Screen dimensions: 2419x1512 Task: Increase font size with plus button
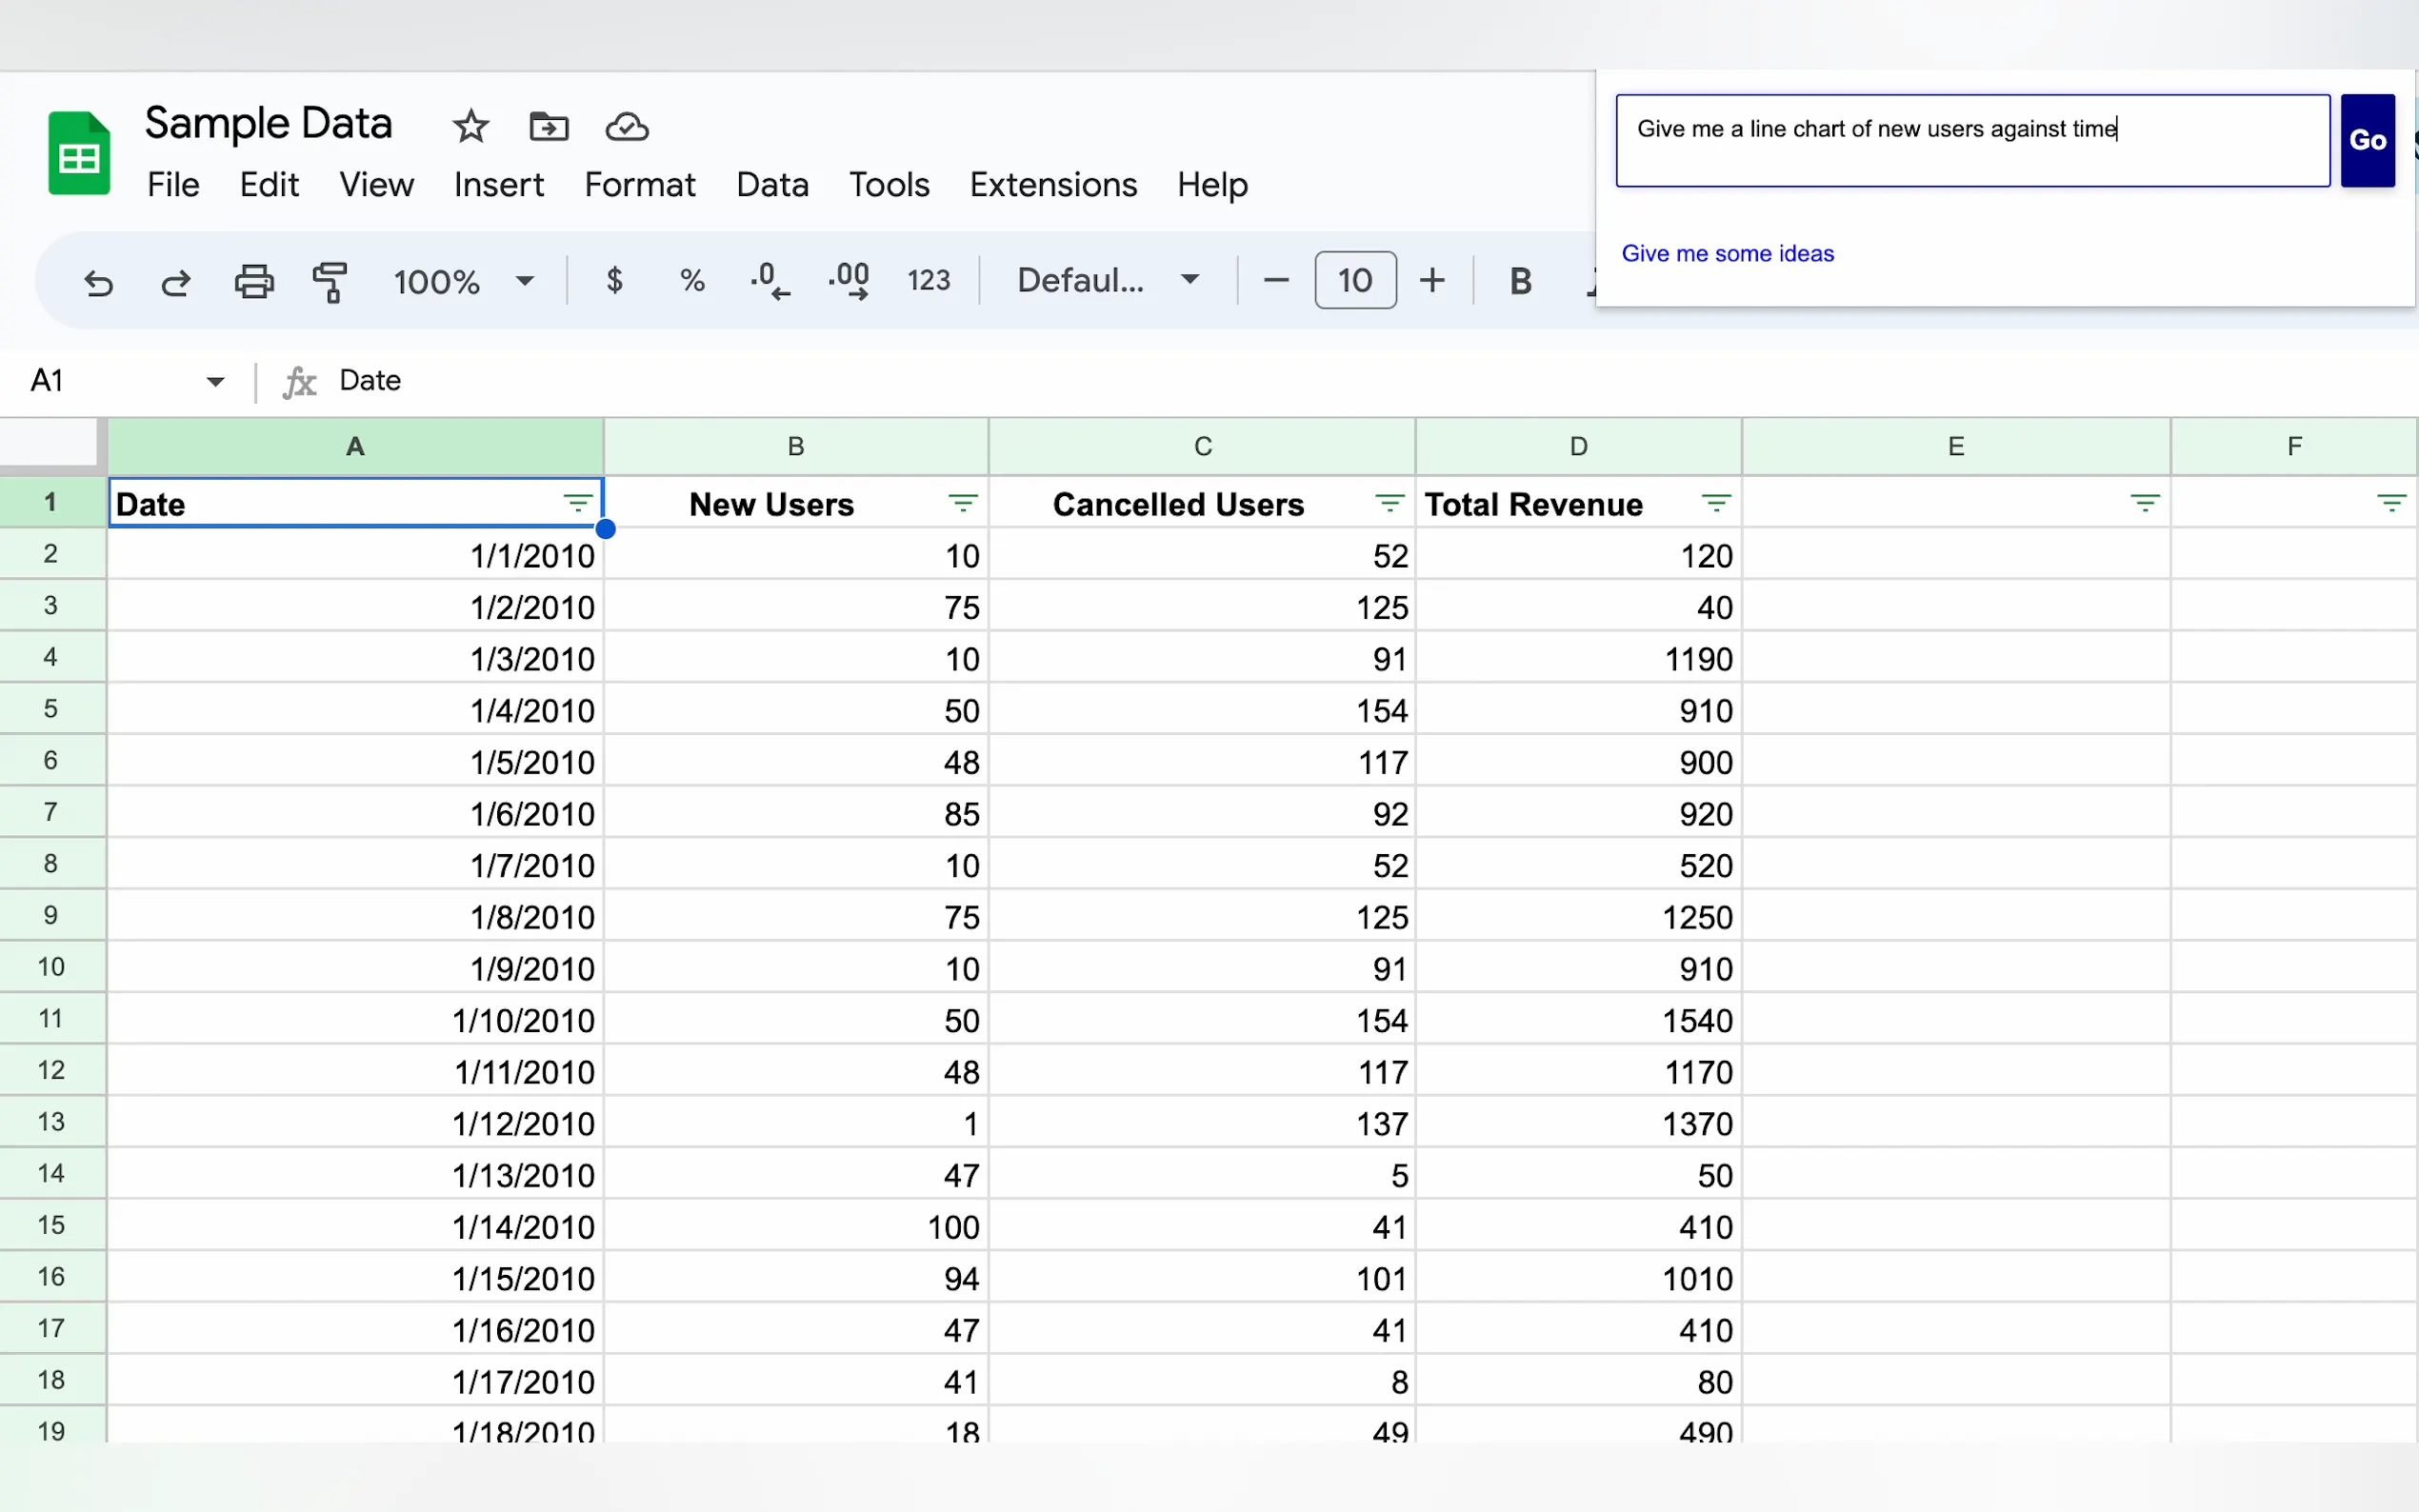pyautogui.click(x=1431, y=280)
